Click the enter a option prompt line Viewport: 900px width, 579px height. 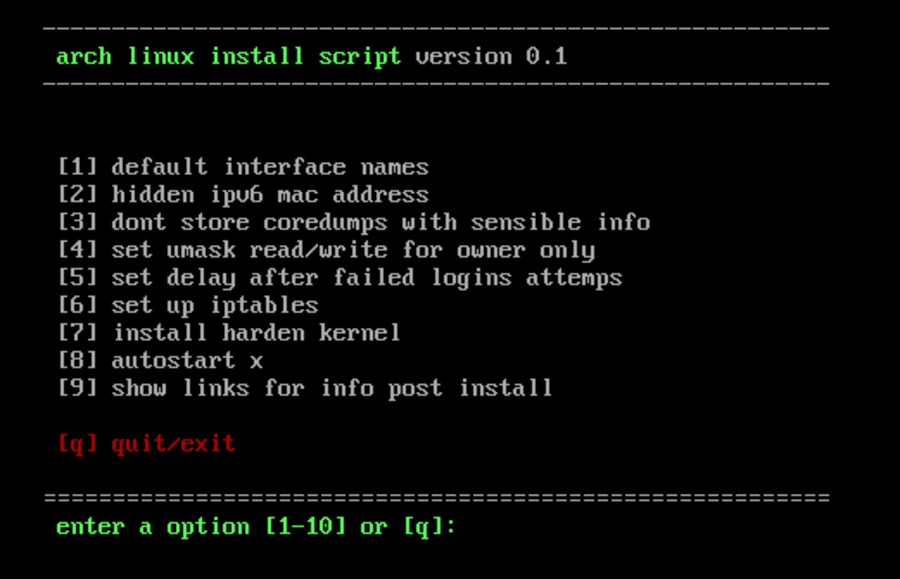256,527
